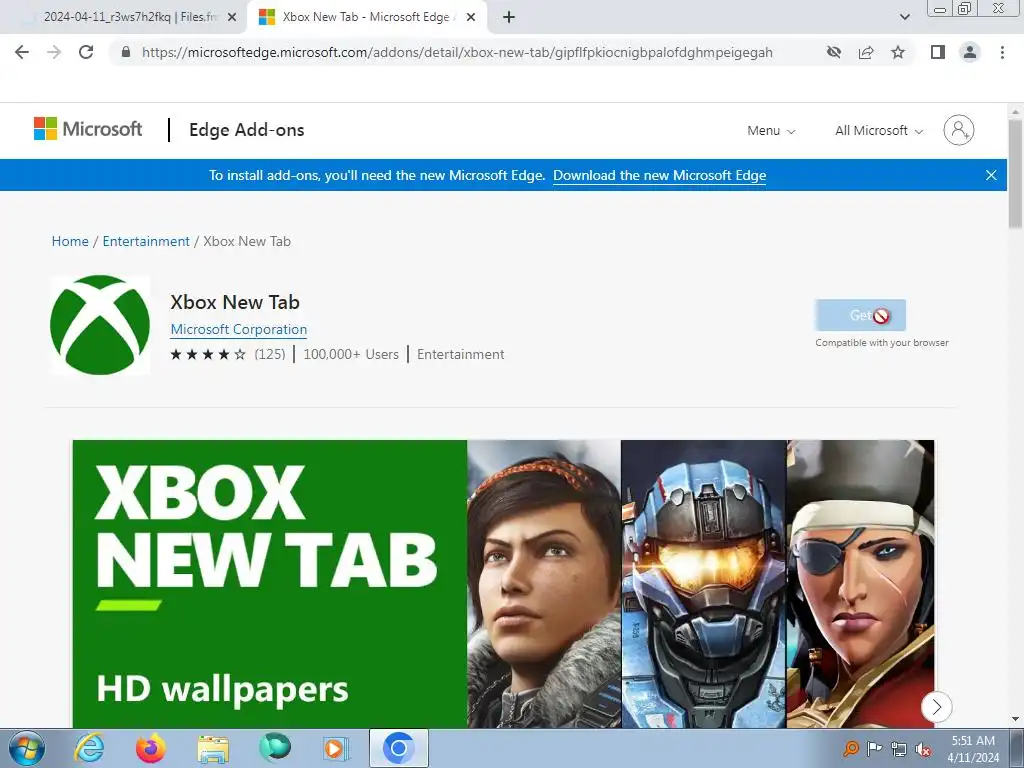
Task: Open the Action Center flag icon
Action: point(874,748)
